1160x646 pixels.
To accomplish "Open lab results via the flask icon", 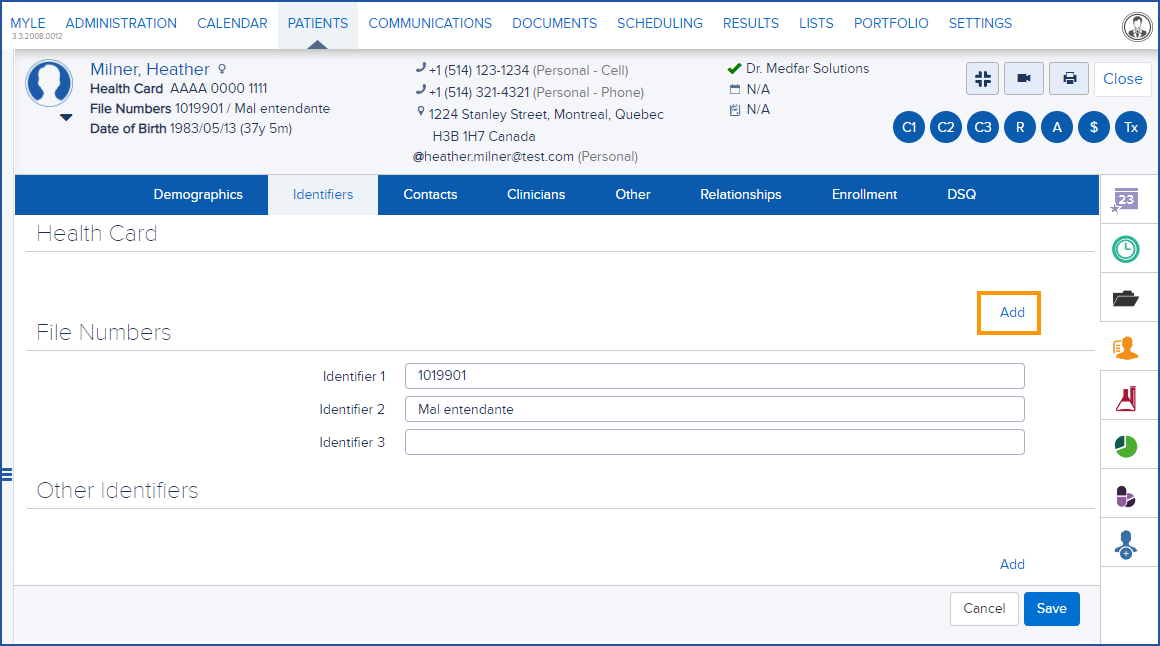I will [x=1129, y=395].
